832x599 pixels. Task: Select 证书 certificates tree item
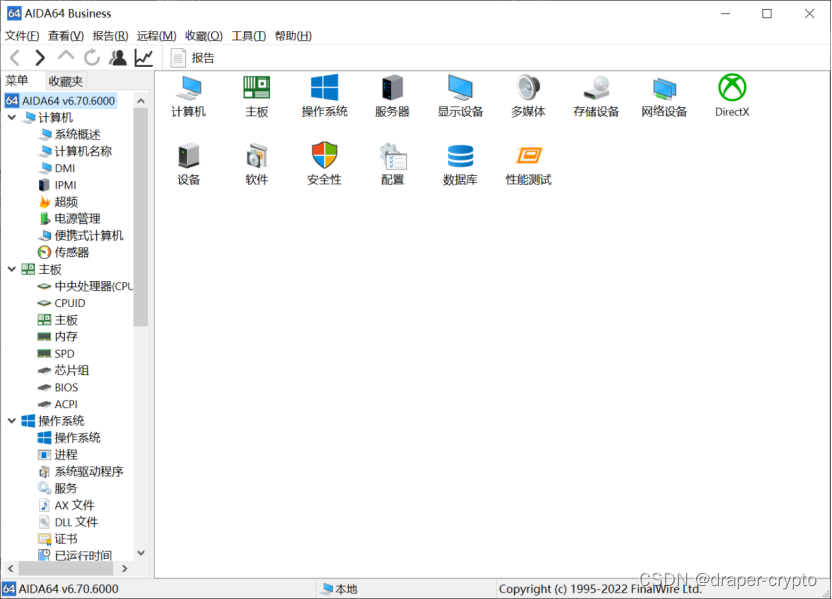(58, 539)
